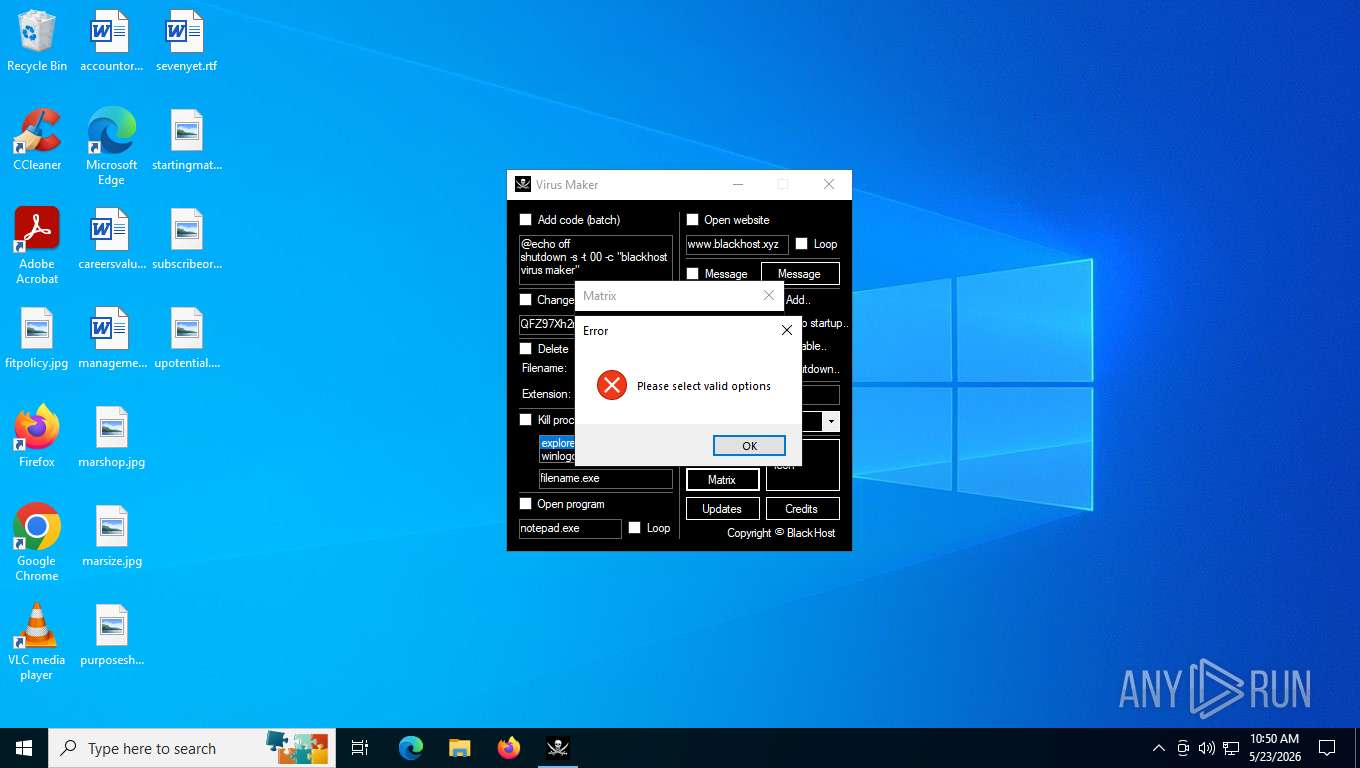The image size is (1360, 768).
Task: Click the Virus Maker title bar icon
Action: (x=523, y=184)
